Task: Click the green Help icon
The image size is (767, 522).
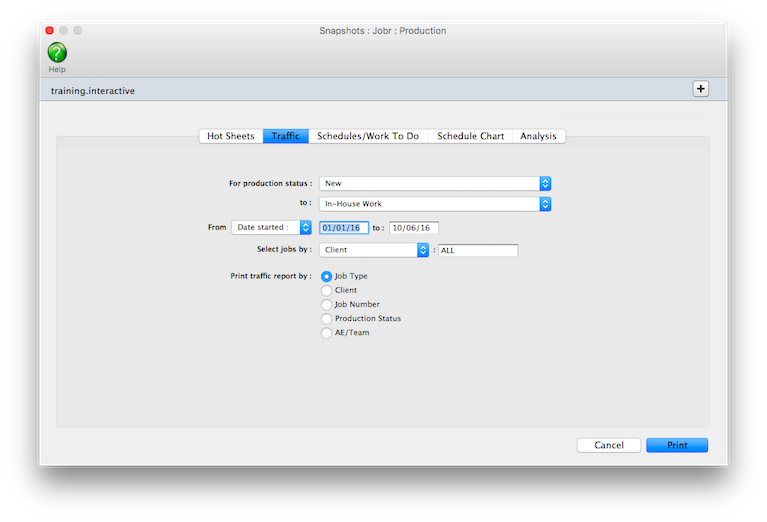Action: pyautogui.click(x=57, y=53)
